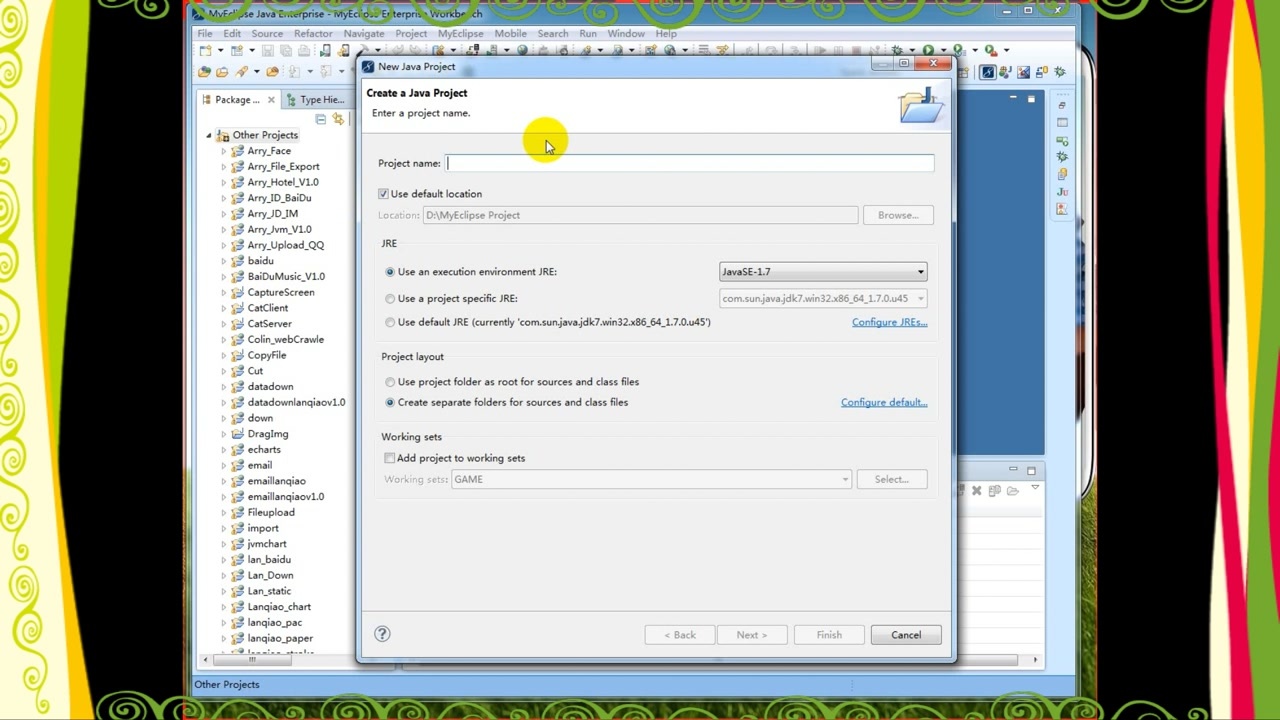This screenshot has width=1280, height=720.
Task: Open the Window menu
Action: (626, 33)
